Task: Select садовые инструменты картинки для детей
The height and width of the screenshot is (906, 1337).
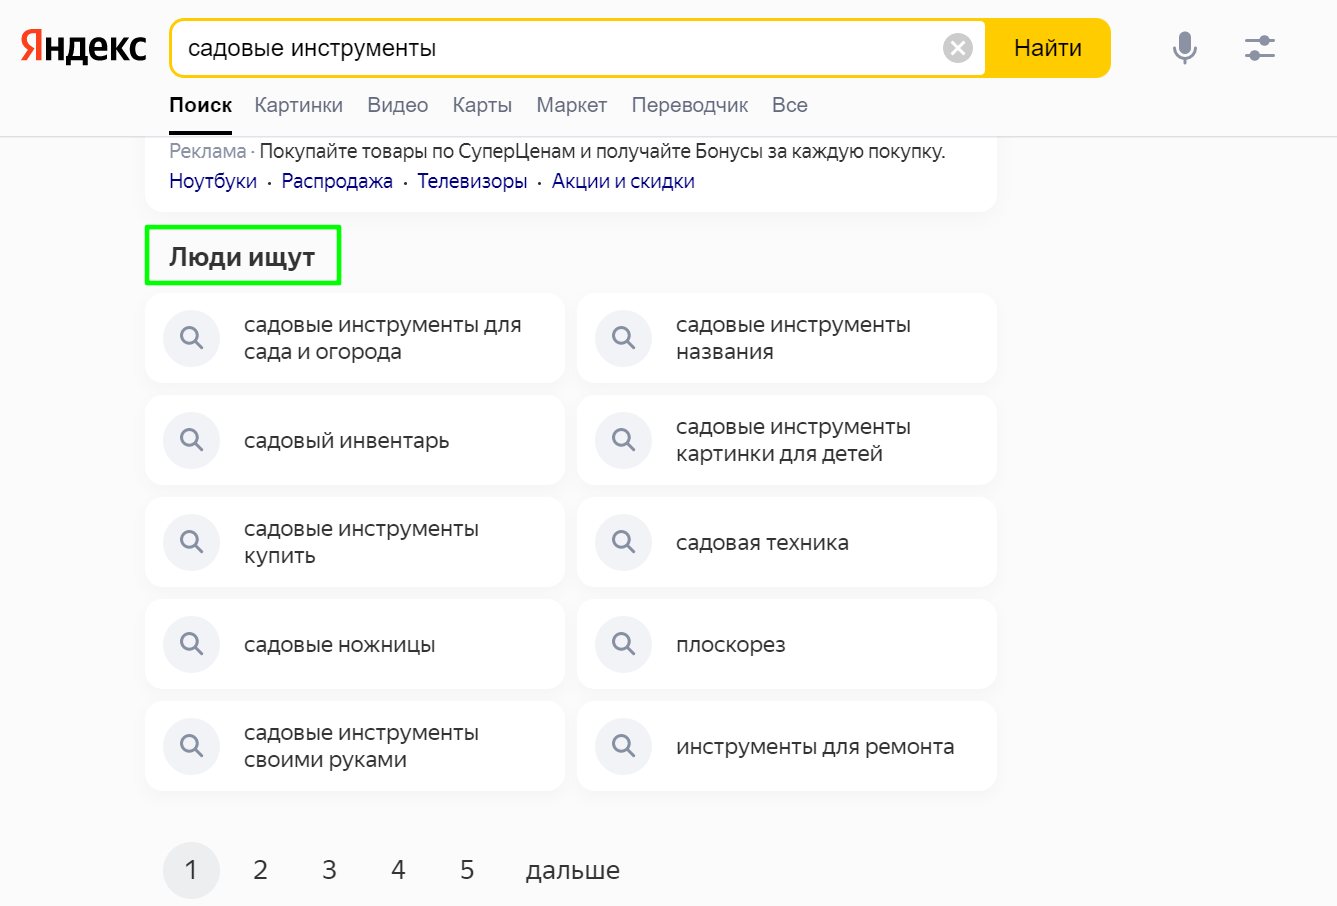Action: (x=787, y=440)
